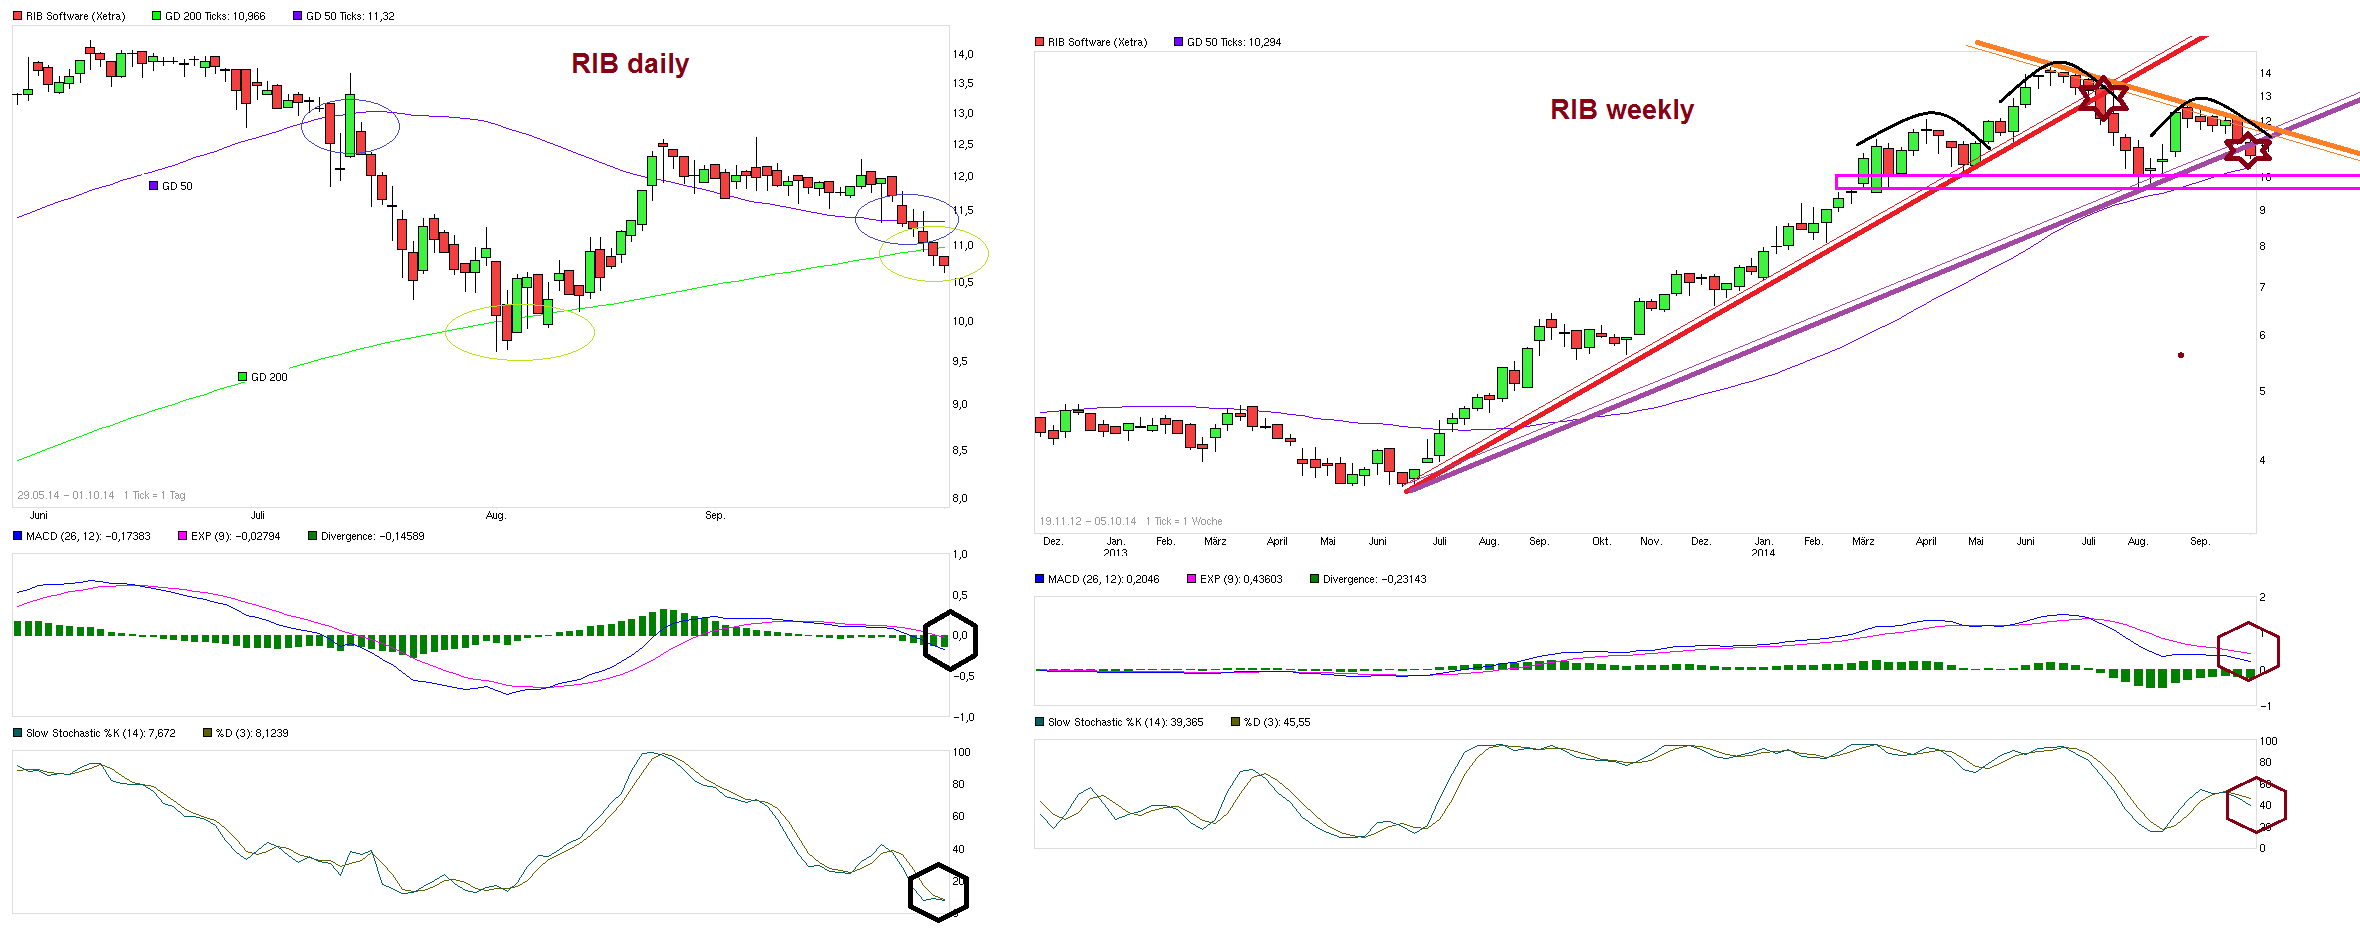The width and height of the screenshot is (2360, 936).
Task: Click the '1 Tick = 1 Tag' label
Action: 155,495
